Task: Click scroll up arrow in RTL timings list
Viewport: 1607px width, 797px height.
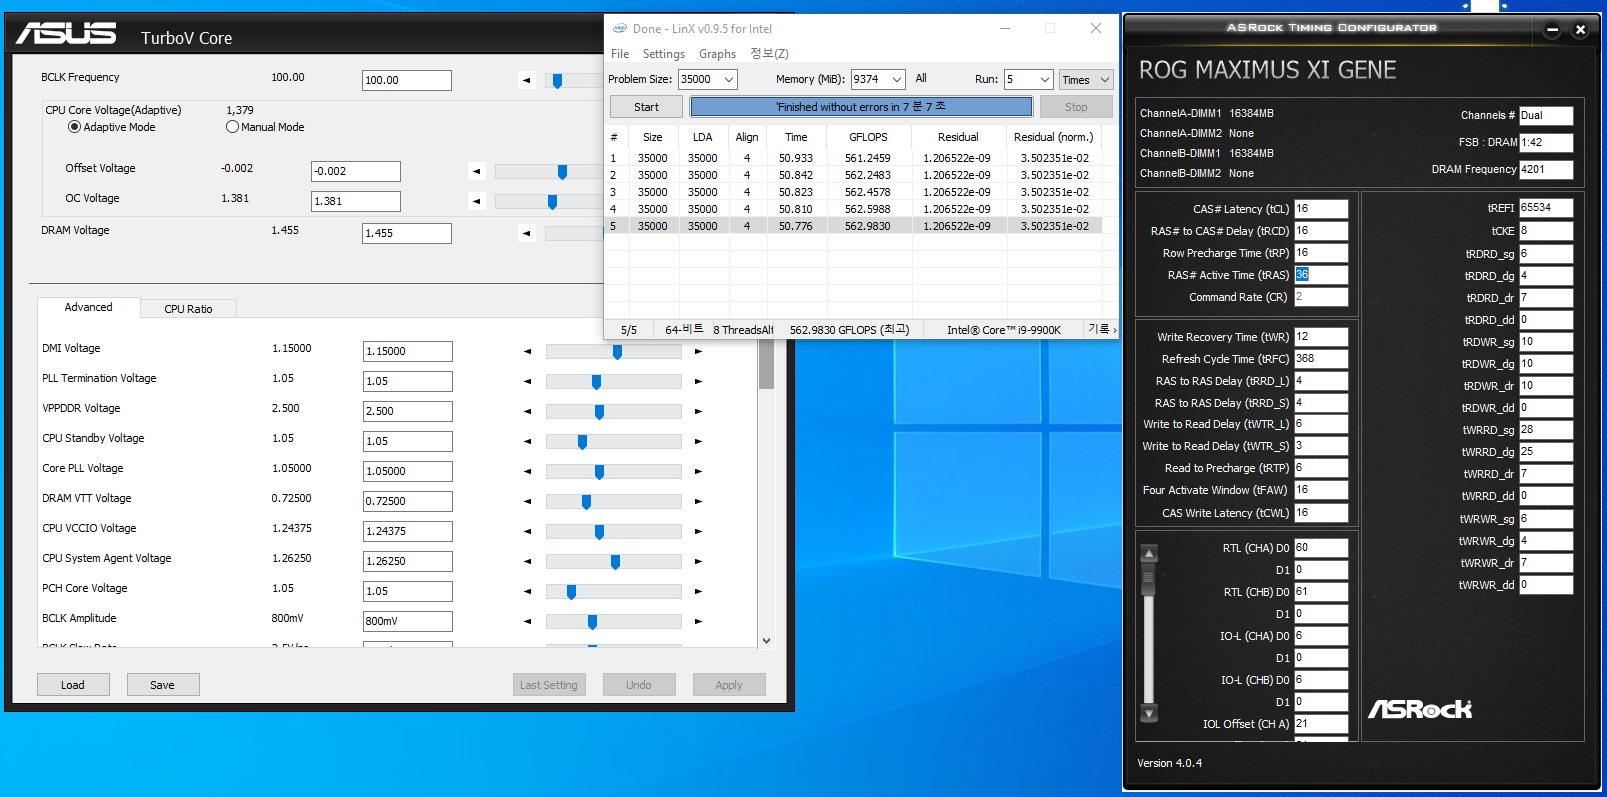Action: 1149,553
